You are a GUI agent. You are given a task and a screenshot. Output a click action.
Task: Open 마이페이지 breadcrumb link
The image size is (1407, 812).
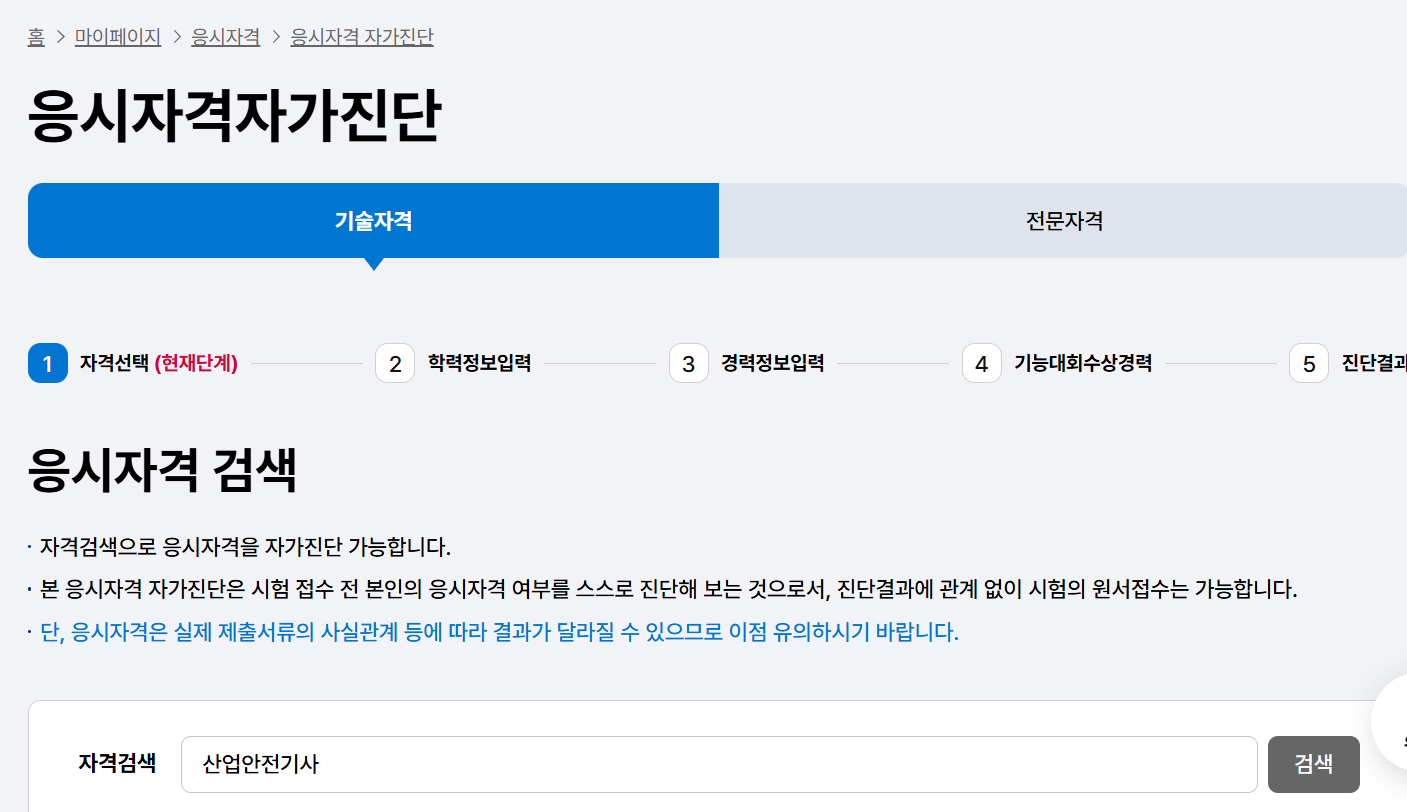click(x=118, y=37)
